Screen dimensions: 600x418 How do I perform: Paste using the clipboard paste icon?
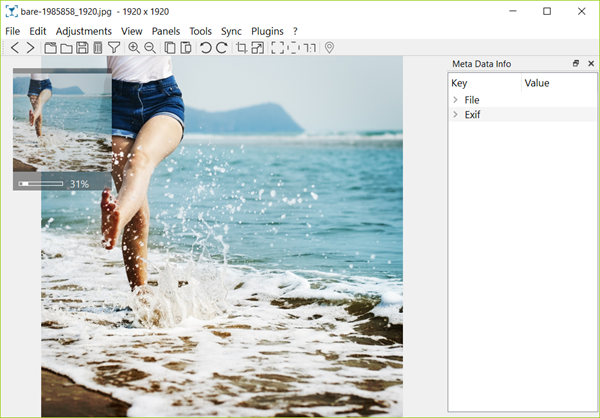click(186, 48)
